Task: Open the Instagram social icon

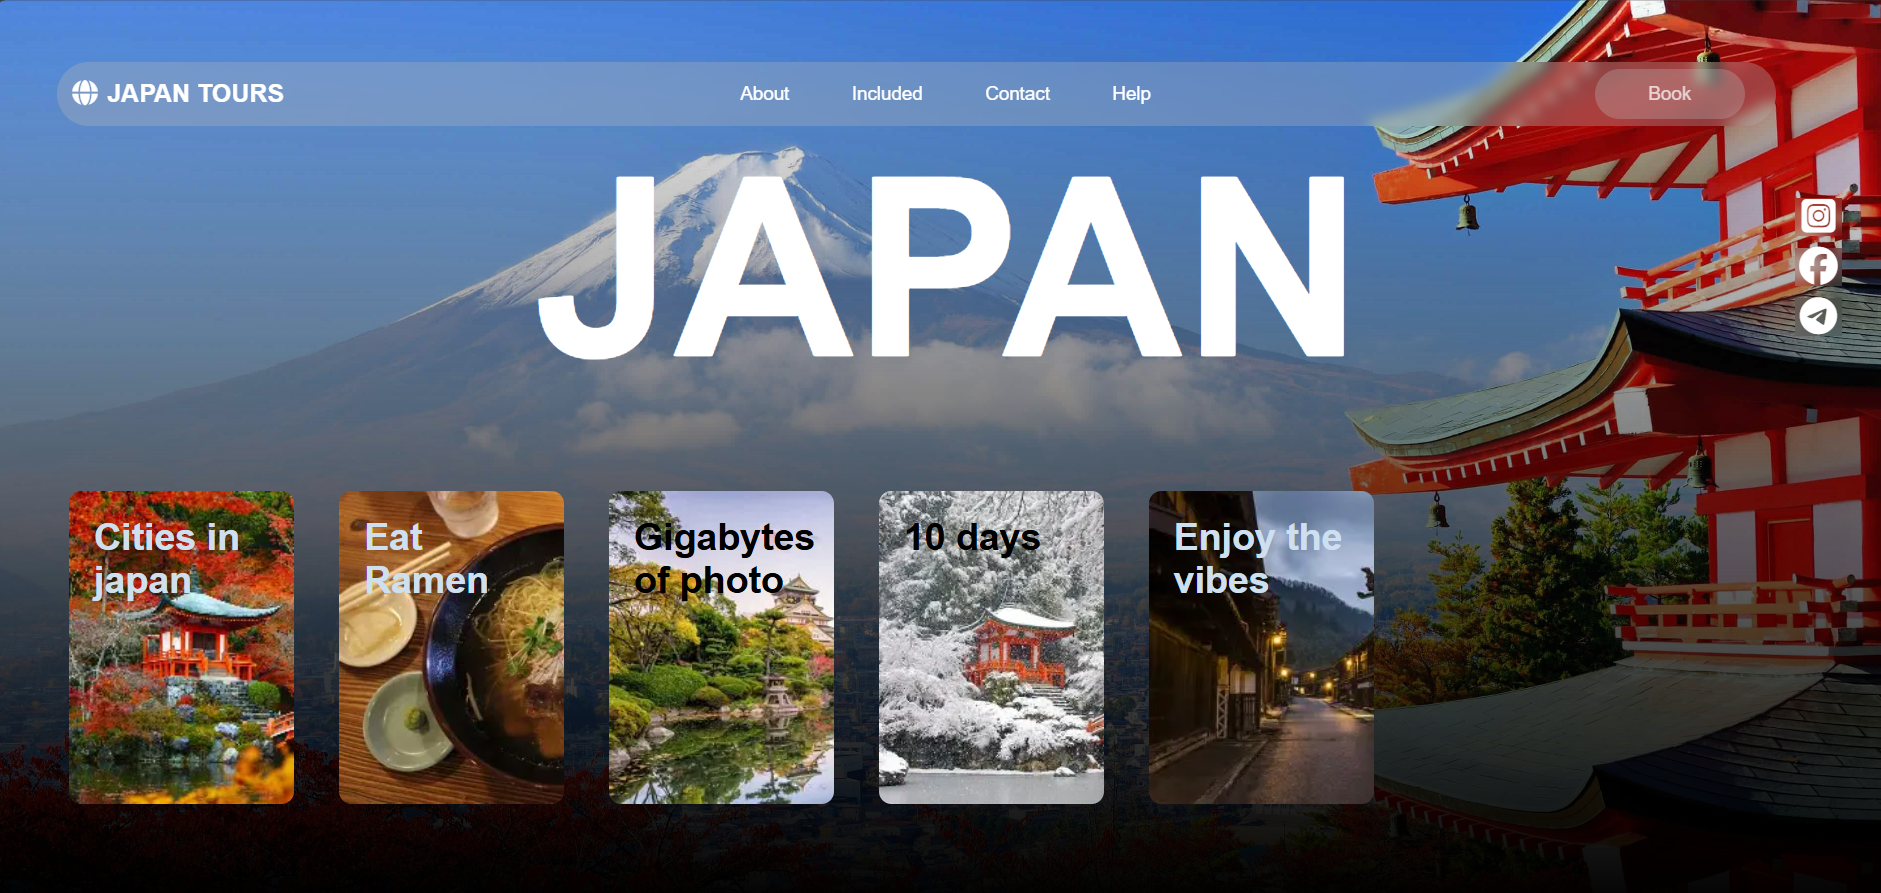Action: tap(1818, 216)
